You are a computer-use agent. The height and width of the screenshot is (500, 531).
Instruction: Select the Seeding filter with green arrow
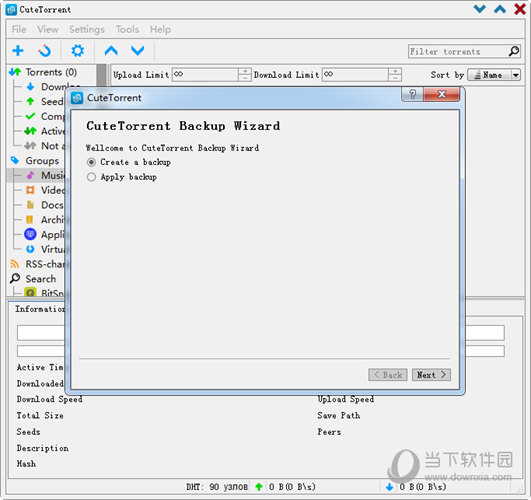30,101
